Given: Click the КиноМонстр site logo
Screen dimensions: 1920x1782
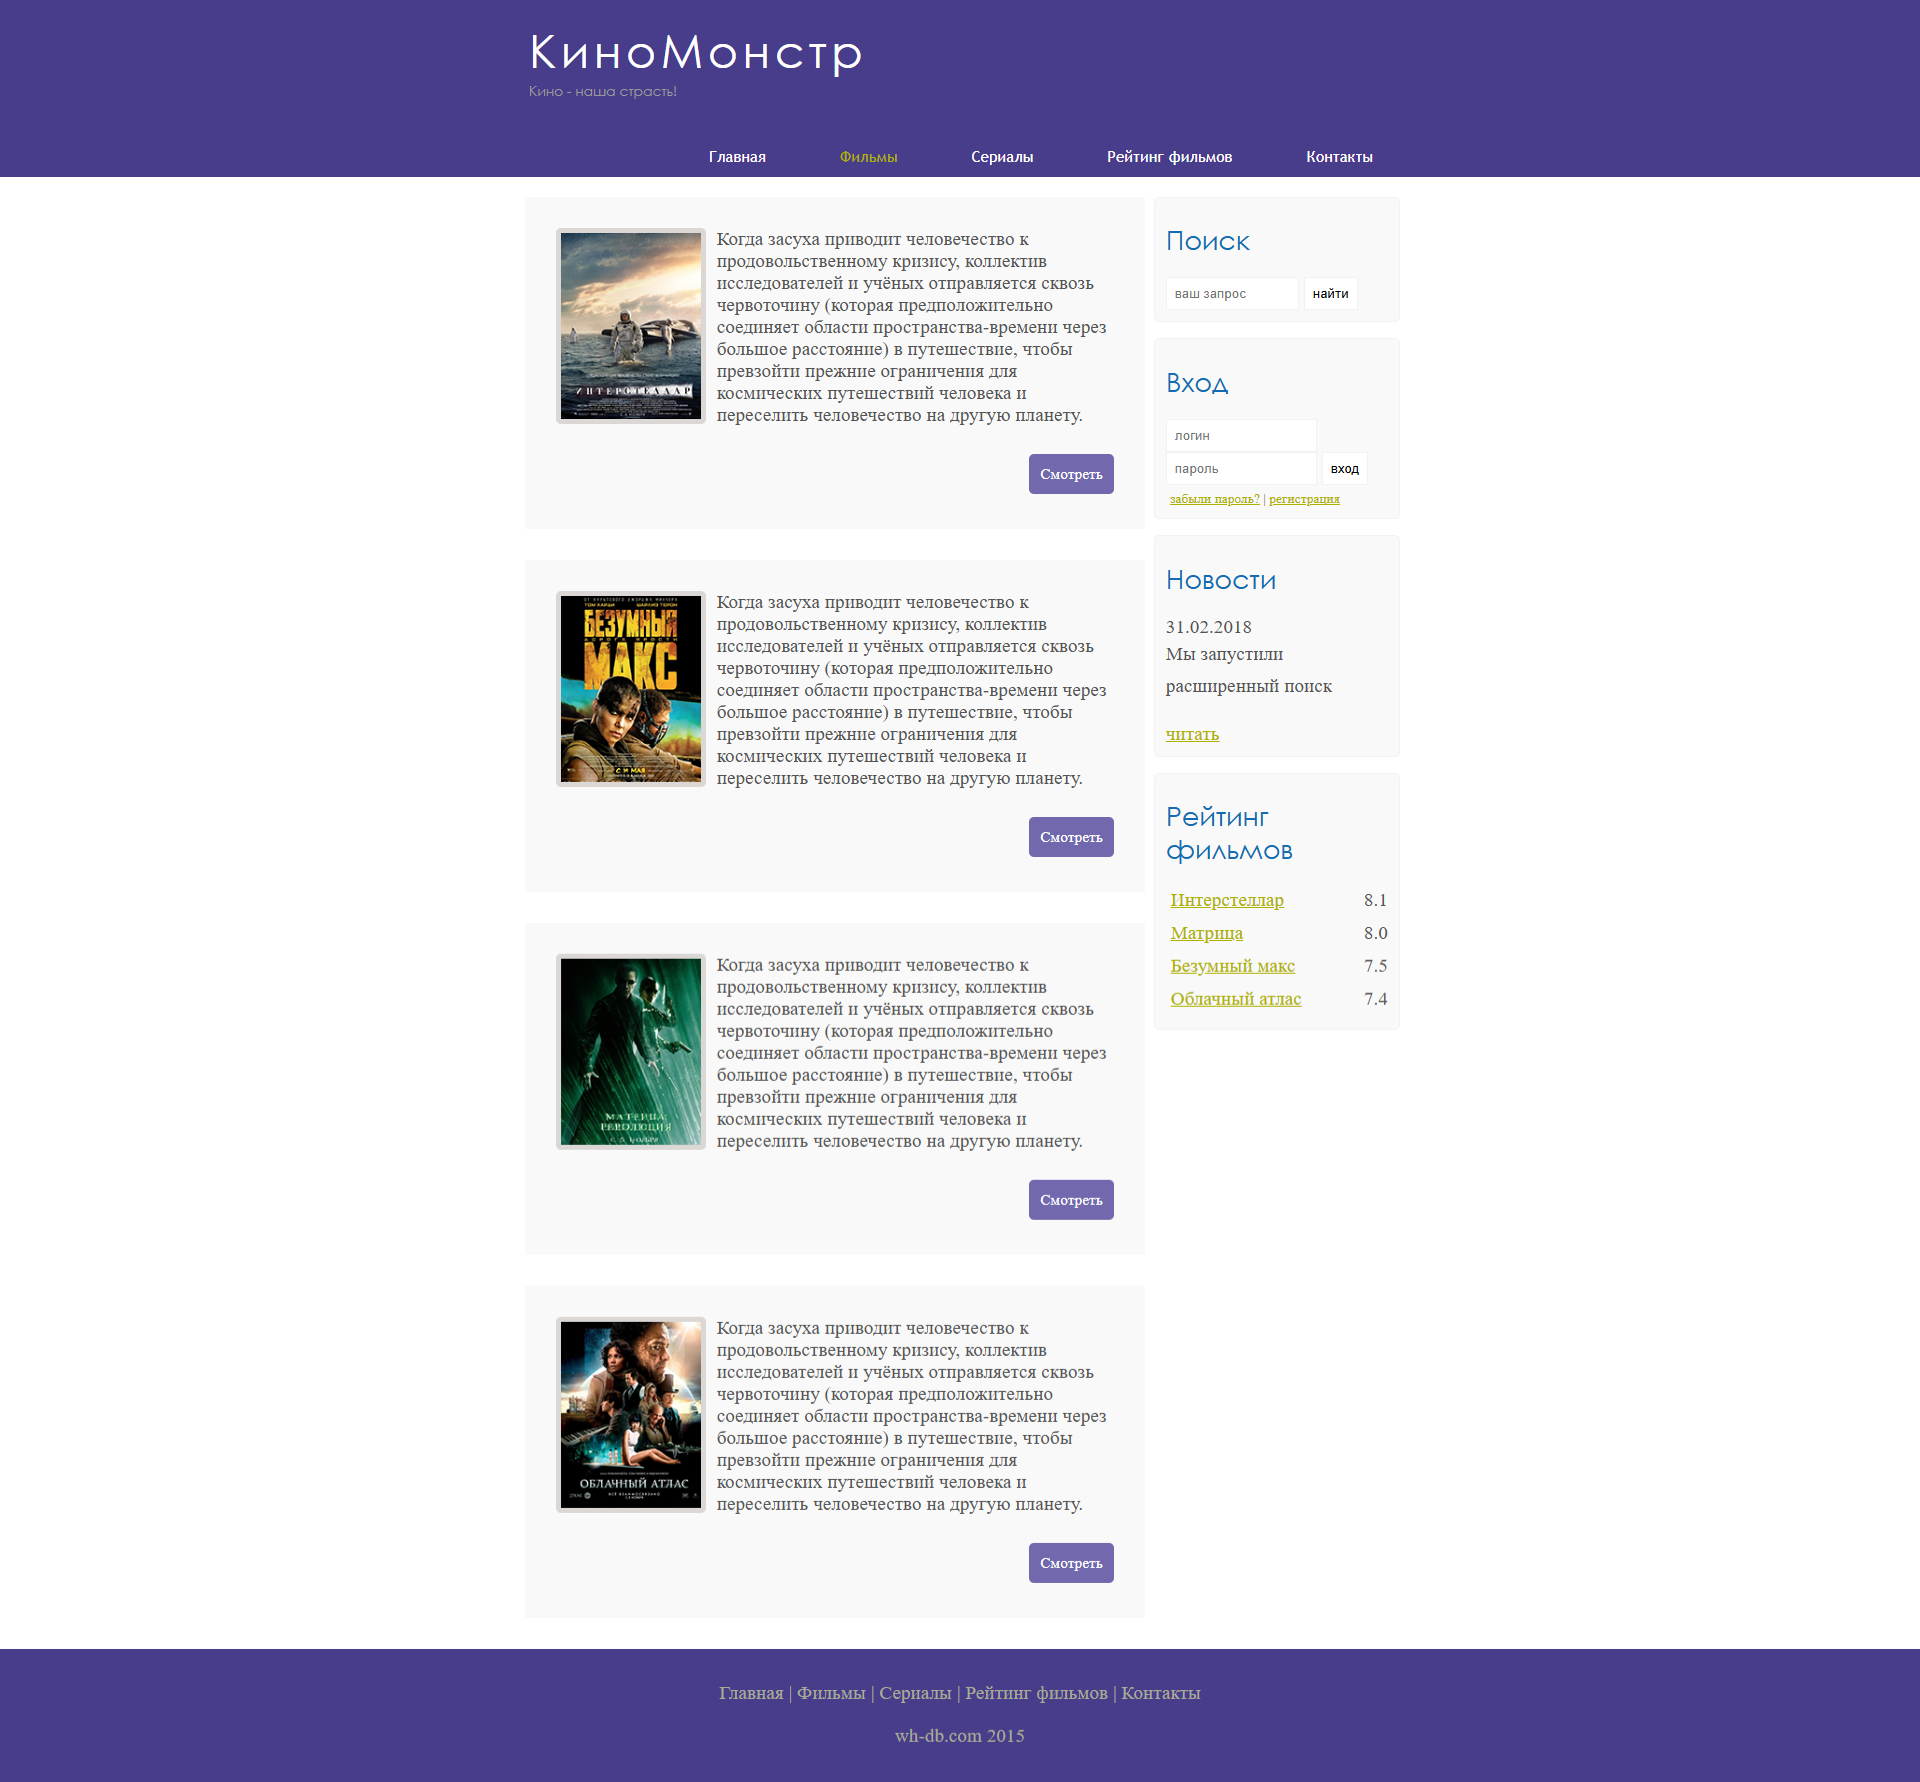Looking at the screenshot, I should [696, 53].
